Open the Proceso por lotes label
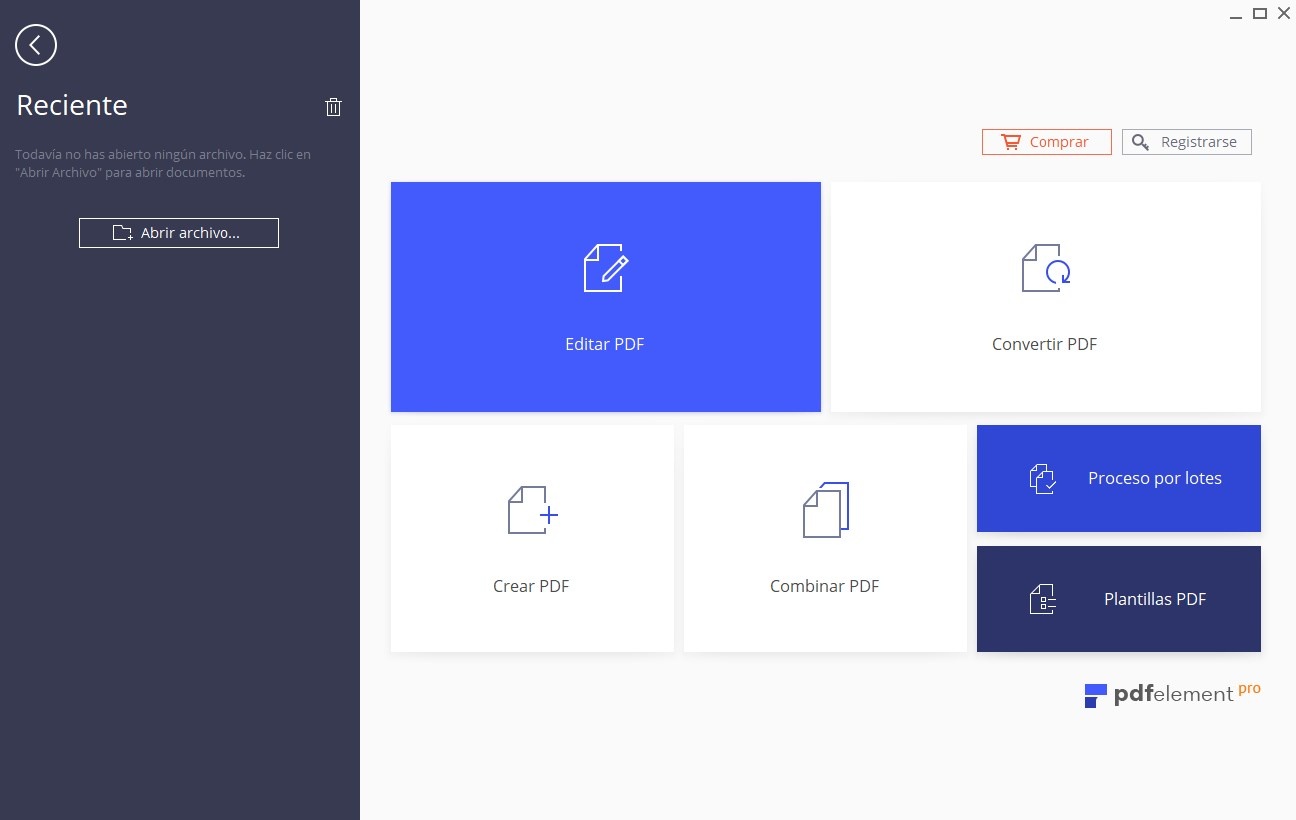The image size is (1296, 820). [x=1155, y=478]
